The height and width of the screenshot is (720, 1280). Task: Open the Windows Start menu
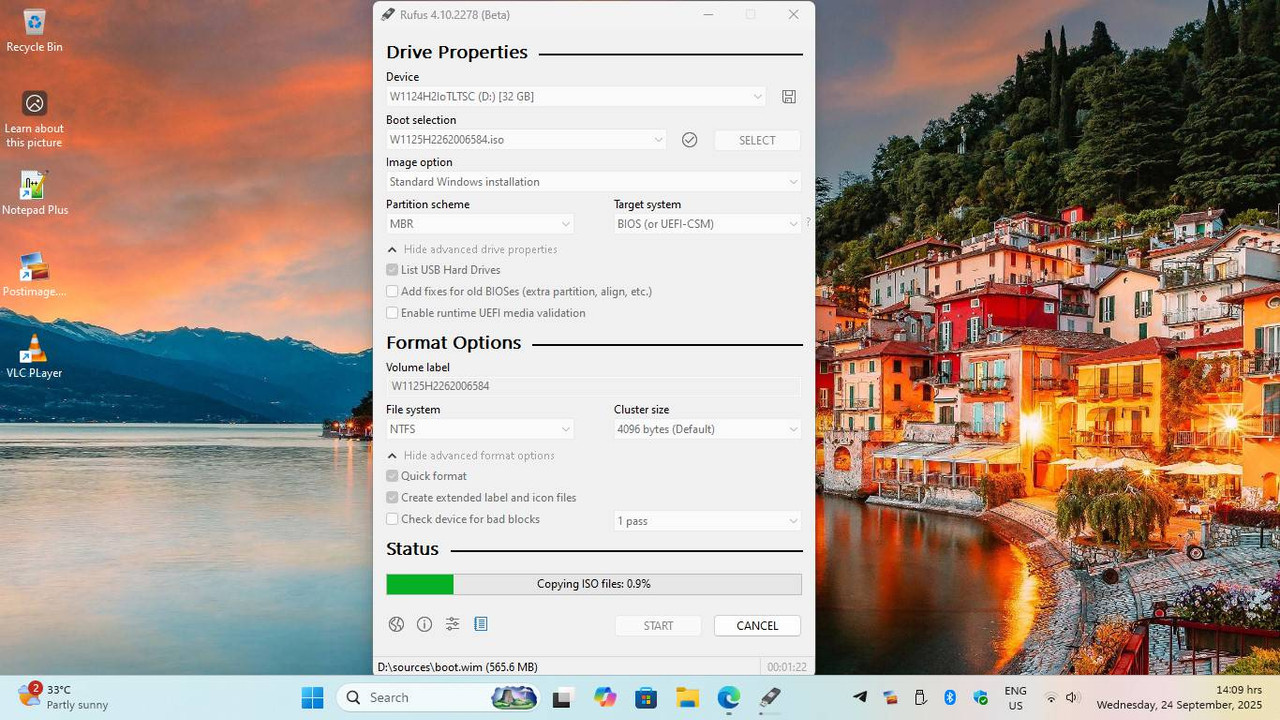312,697
